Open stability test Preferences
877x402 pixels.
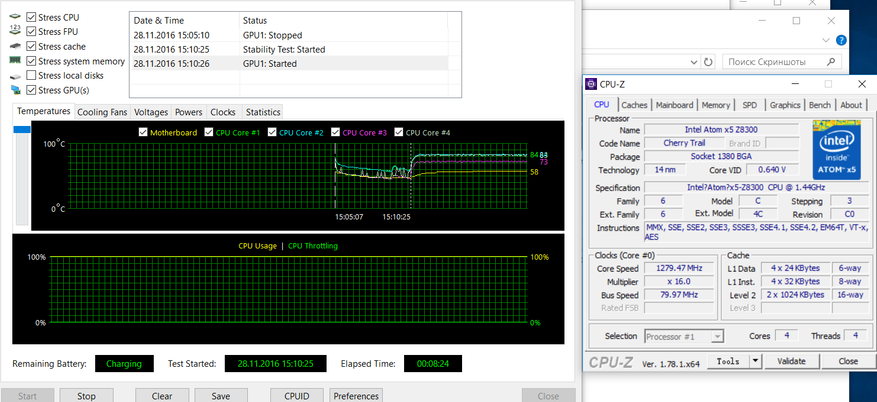(x=356, y=395)
